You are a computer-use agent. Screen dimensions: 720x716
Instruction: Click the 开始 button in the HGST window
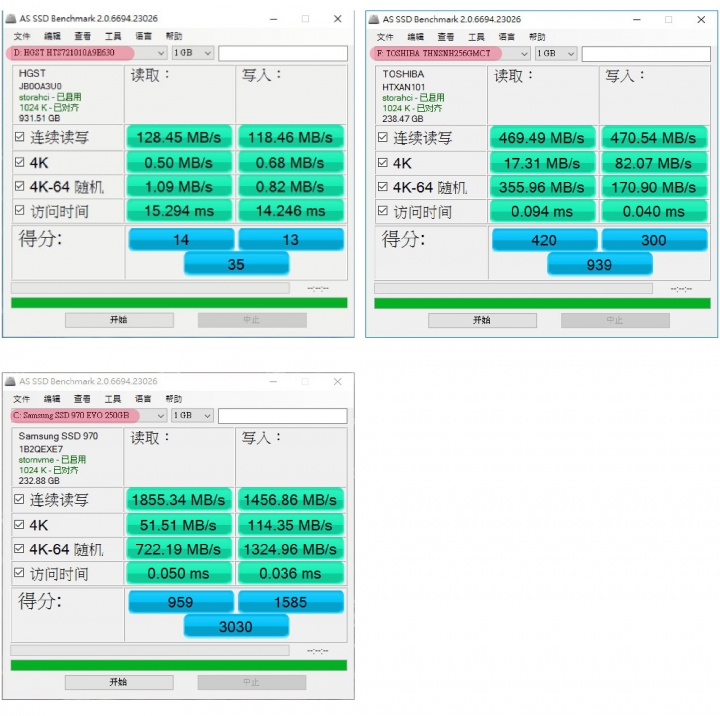click(119, 320)
